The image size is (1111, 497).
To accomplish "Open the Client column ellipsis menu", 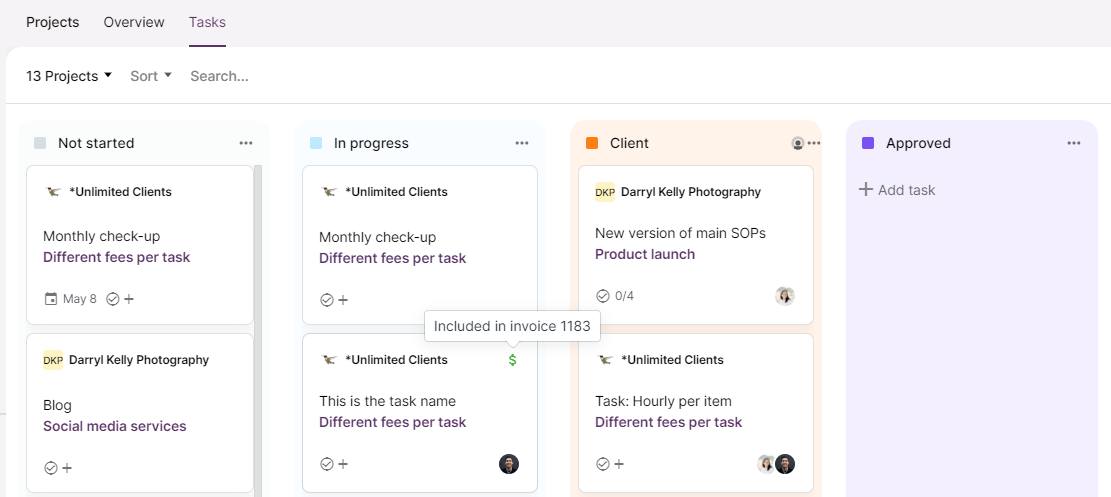I will 814,143.
